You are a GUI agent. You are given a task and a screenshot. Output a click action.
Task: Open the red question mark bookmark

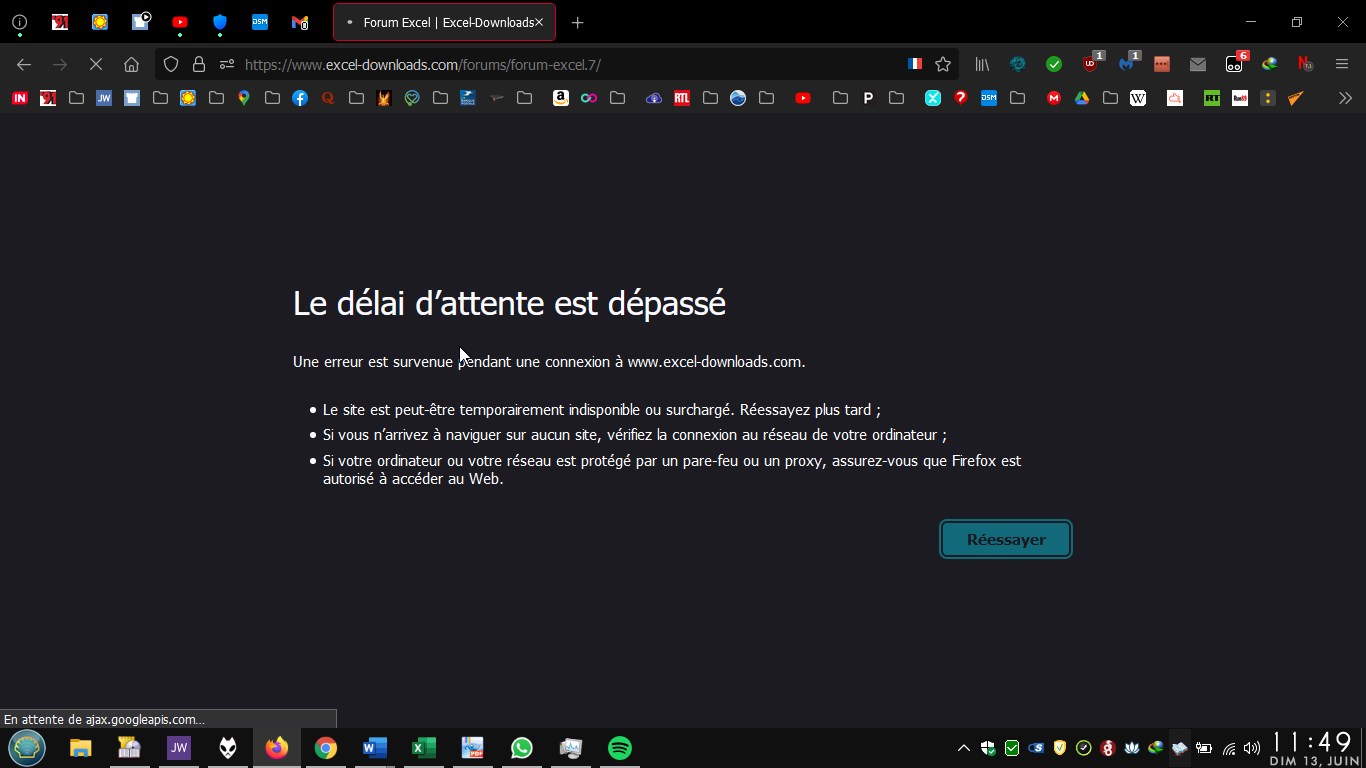coord(961,98)
